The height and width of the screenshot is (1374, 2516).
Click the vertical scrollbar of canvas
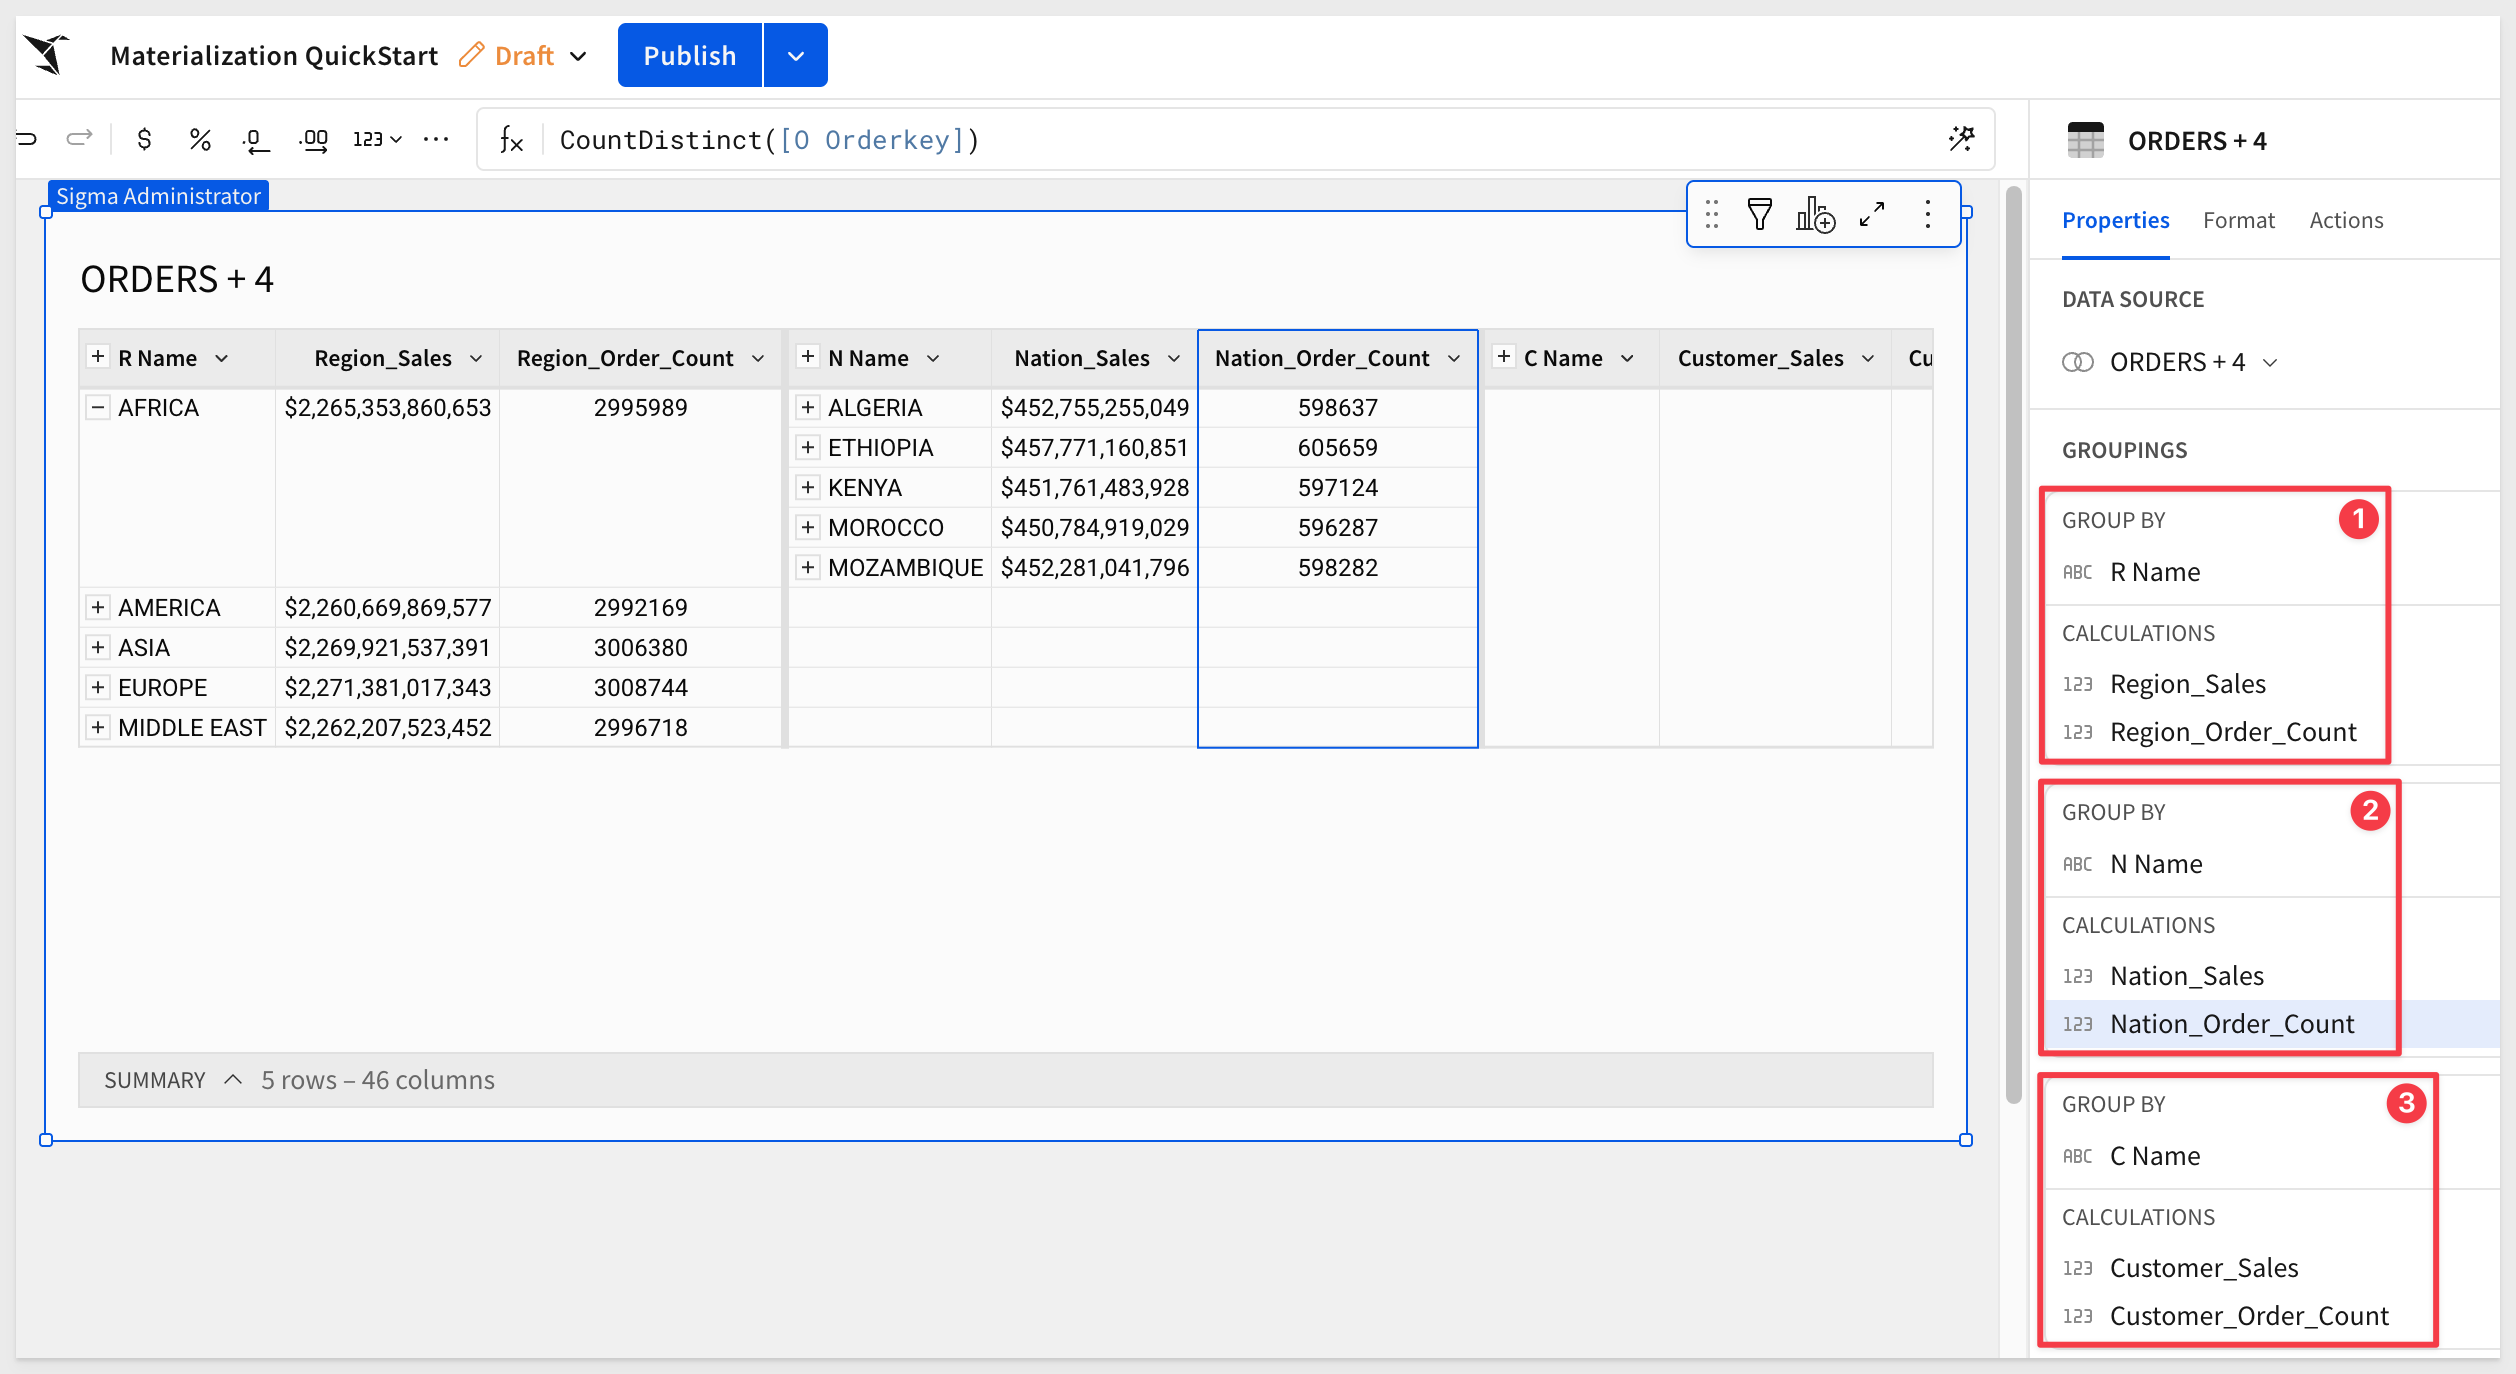point(2014,645)
